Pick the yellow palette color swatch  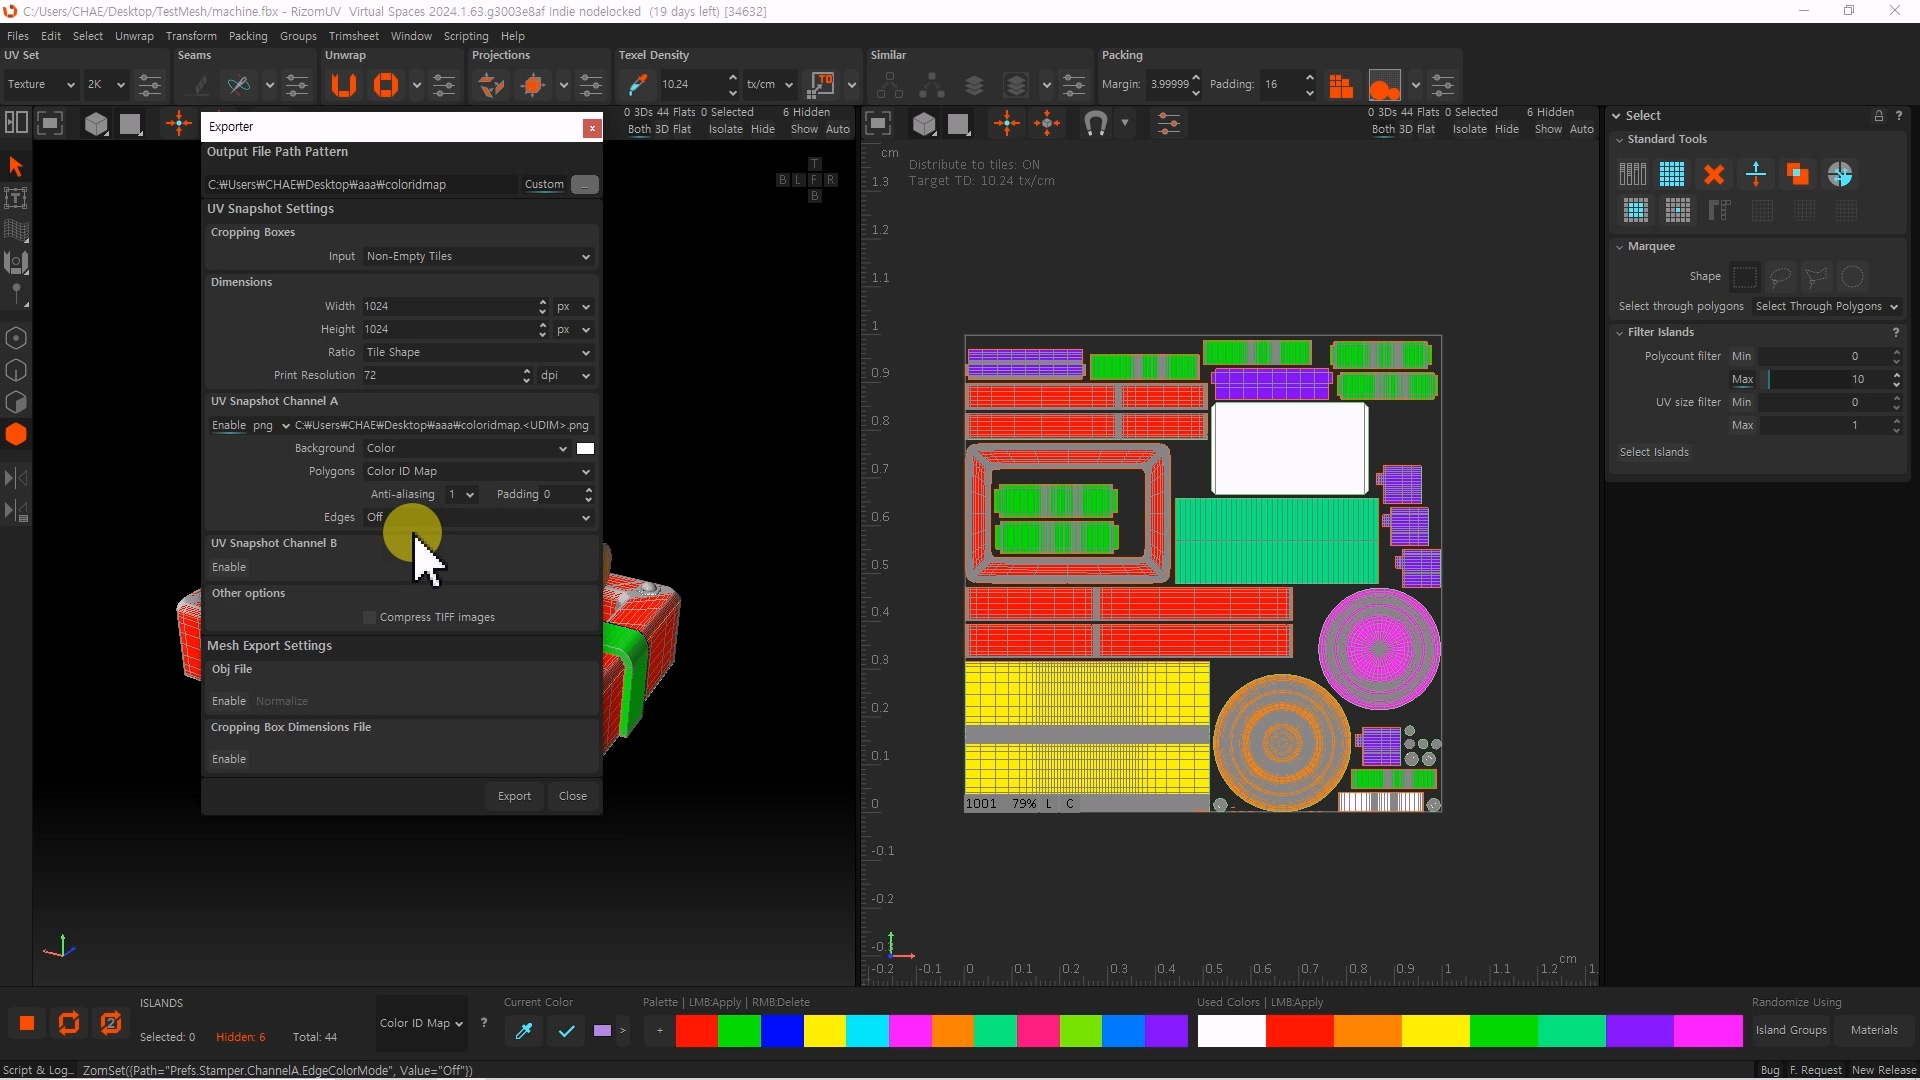click(825, 1030)
